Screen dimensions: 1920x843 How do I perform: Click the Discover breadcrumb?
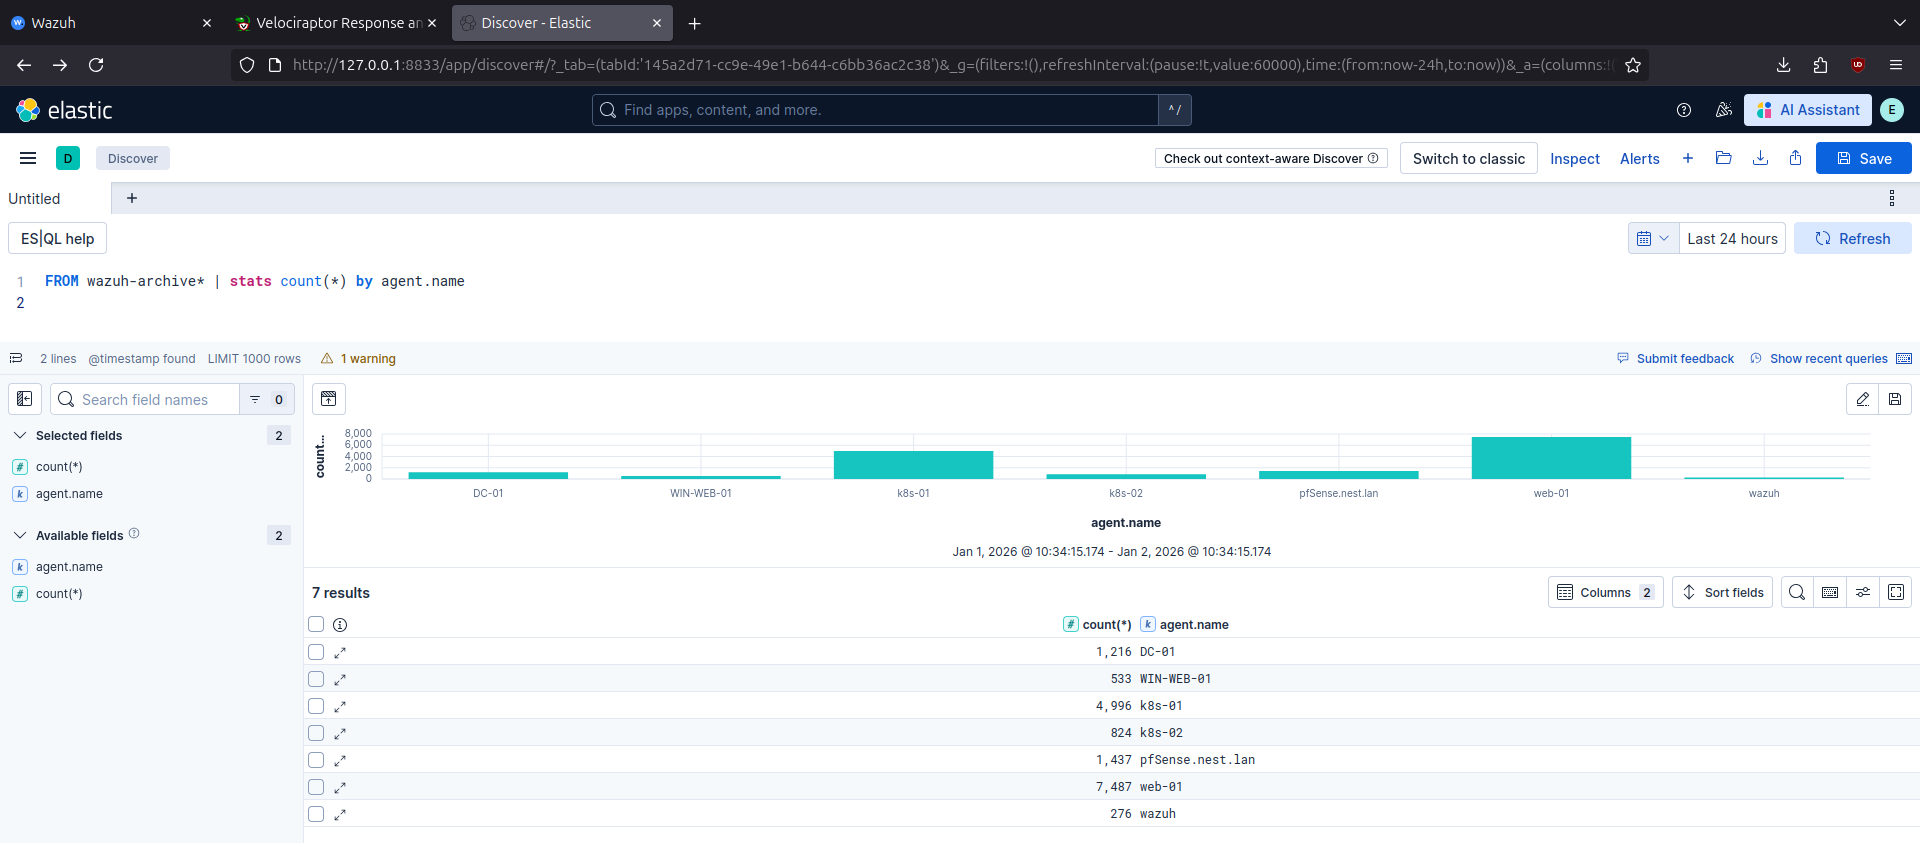tap(133, 158)
